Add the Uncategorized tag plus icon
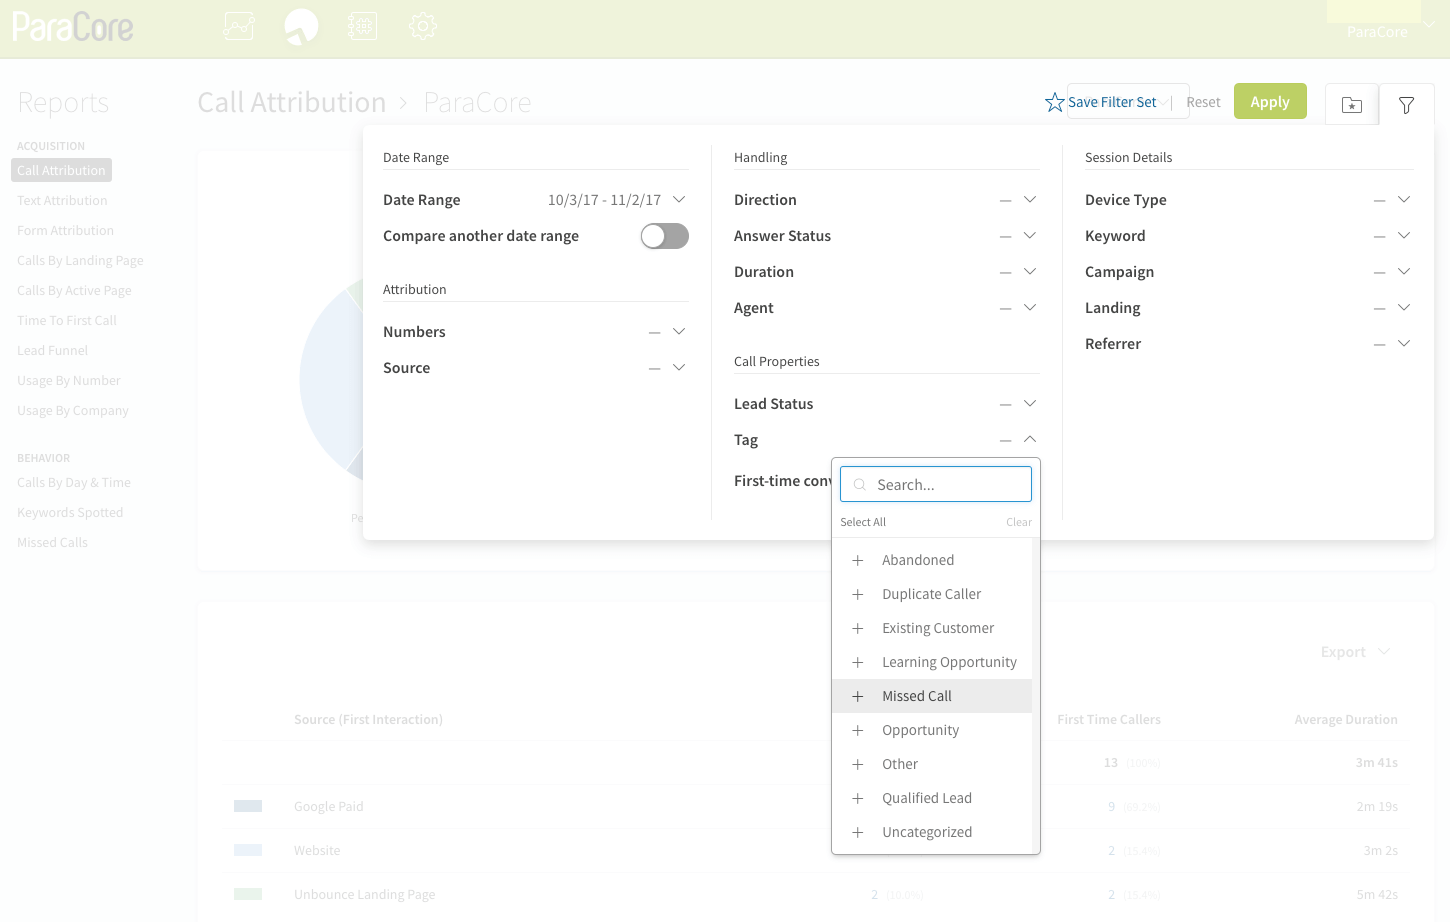 pyautogui.click(x=858, y=832)
